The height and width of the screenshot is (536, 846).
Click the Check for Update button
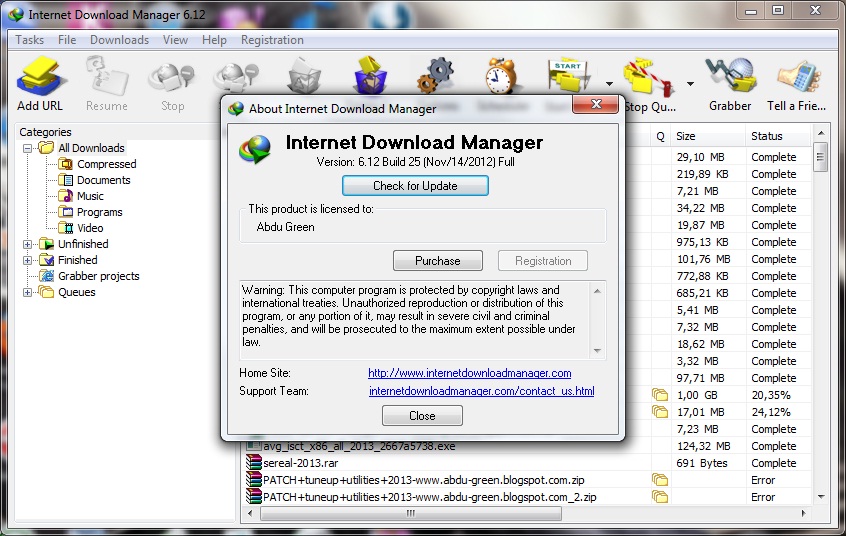tap(415, 186)
